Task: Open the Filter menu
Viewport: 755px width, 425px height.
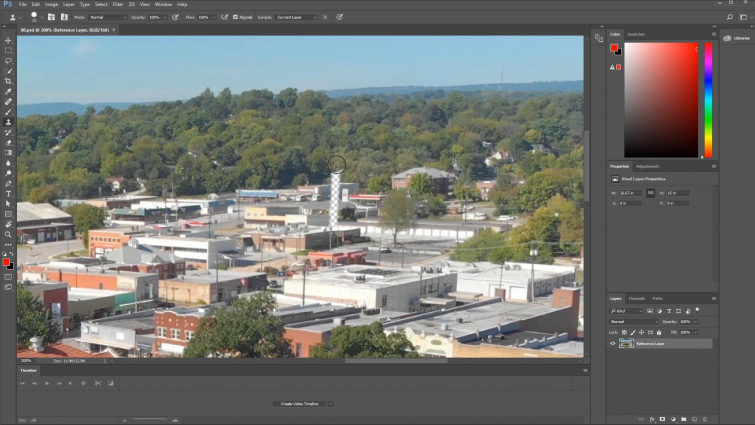Action: coord(118,4)
